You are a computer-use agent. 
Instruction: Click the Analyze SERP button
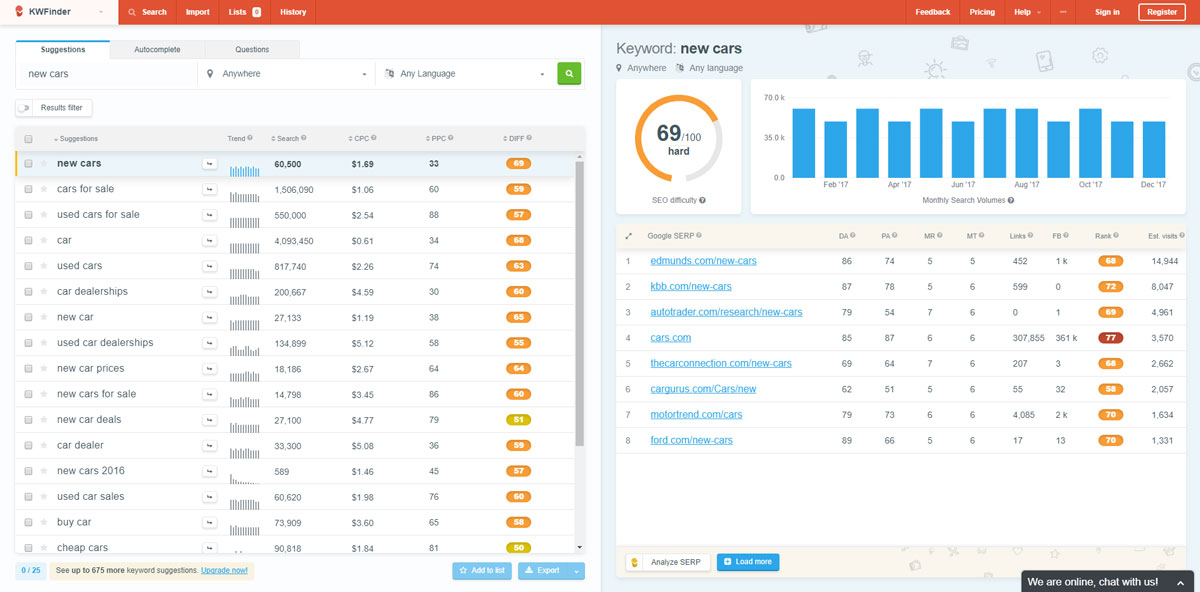pos(668,562)
